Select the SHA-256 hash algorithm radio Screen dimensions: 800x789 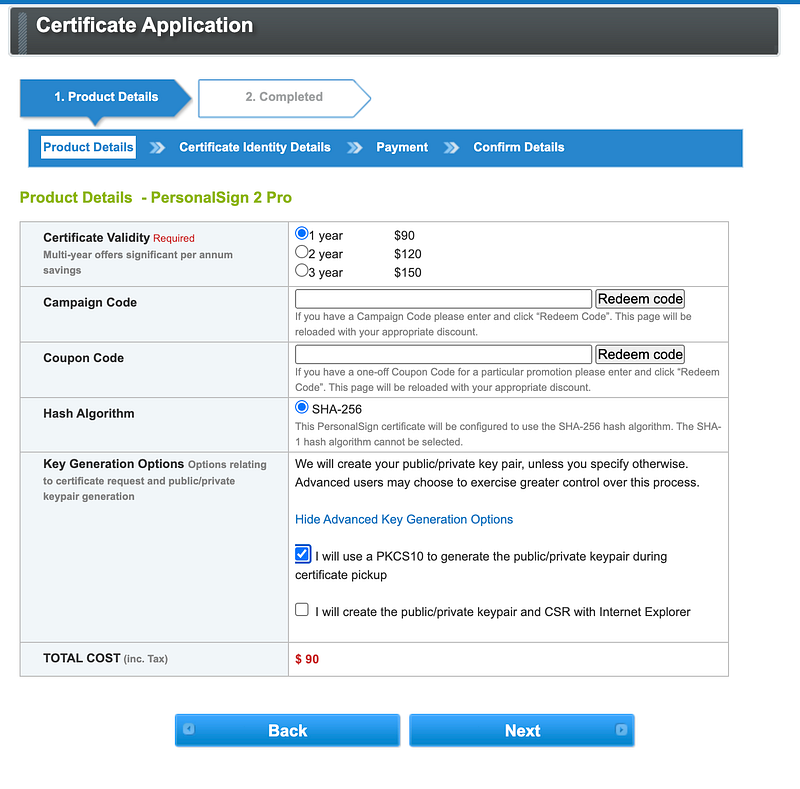tap(302, 407)
